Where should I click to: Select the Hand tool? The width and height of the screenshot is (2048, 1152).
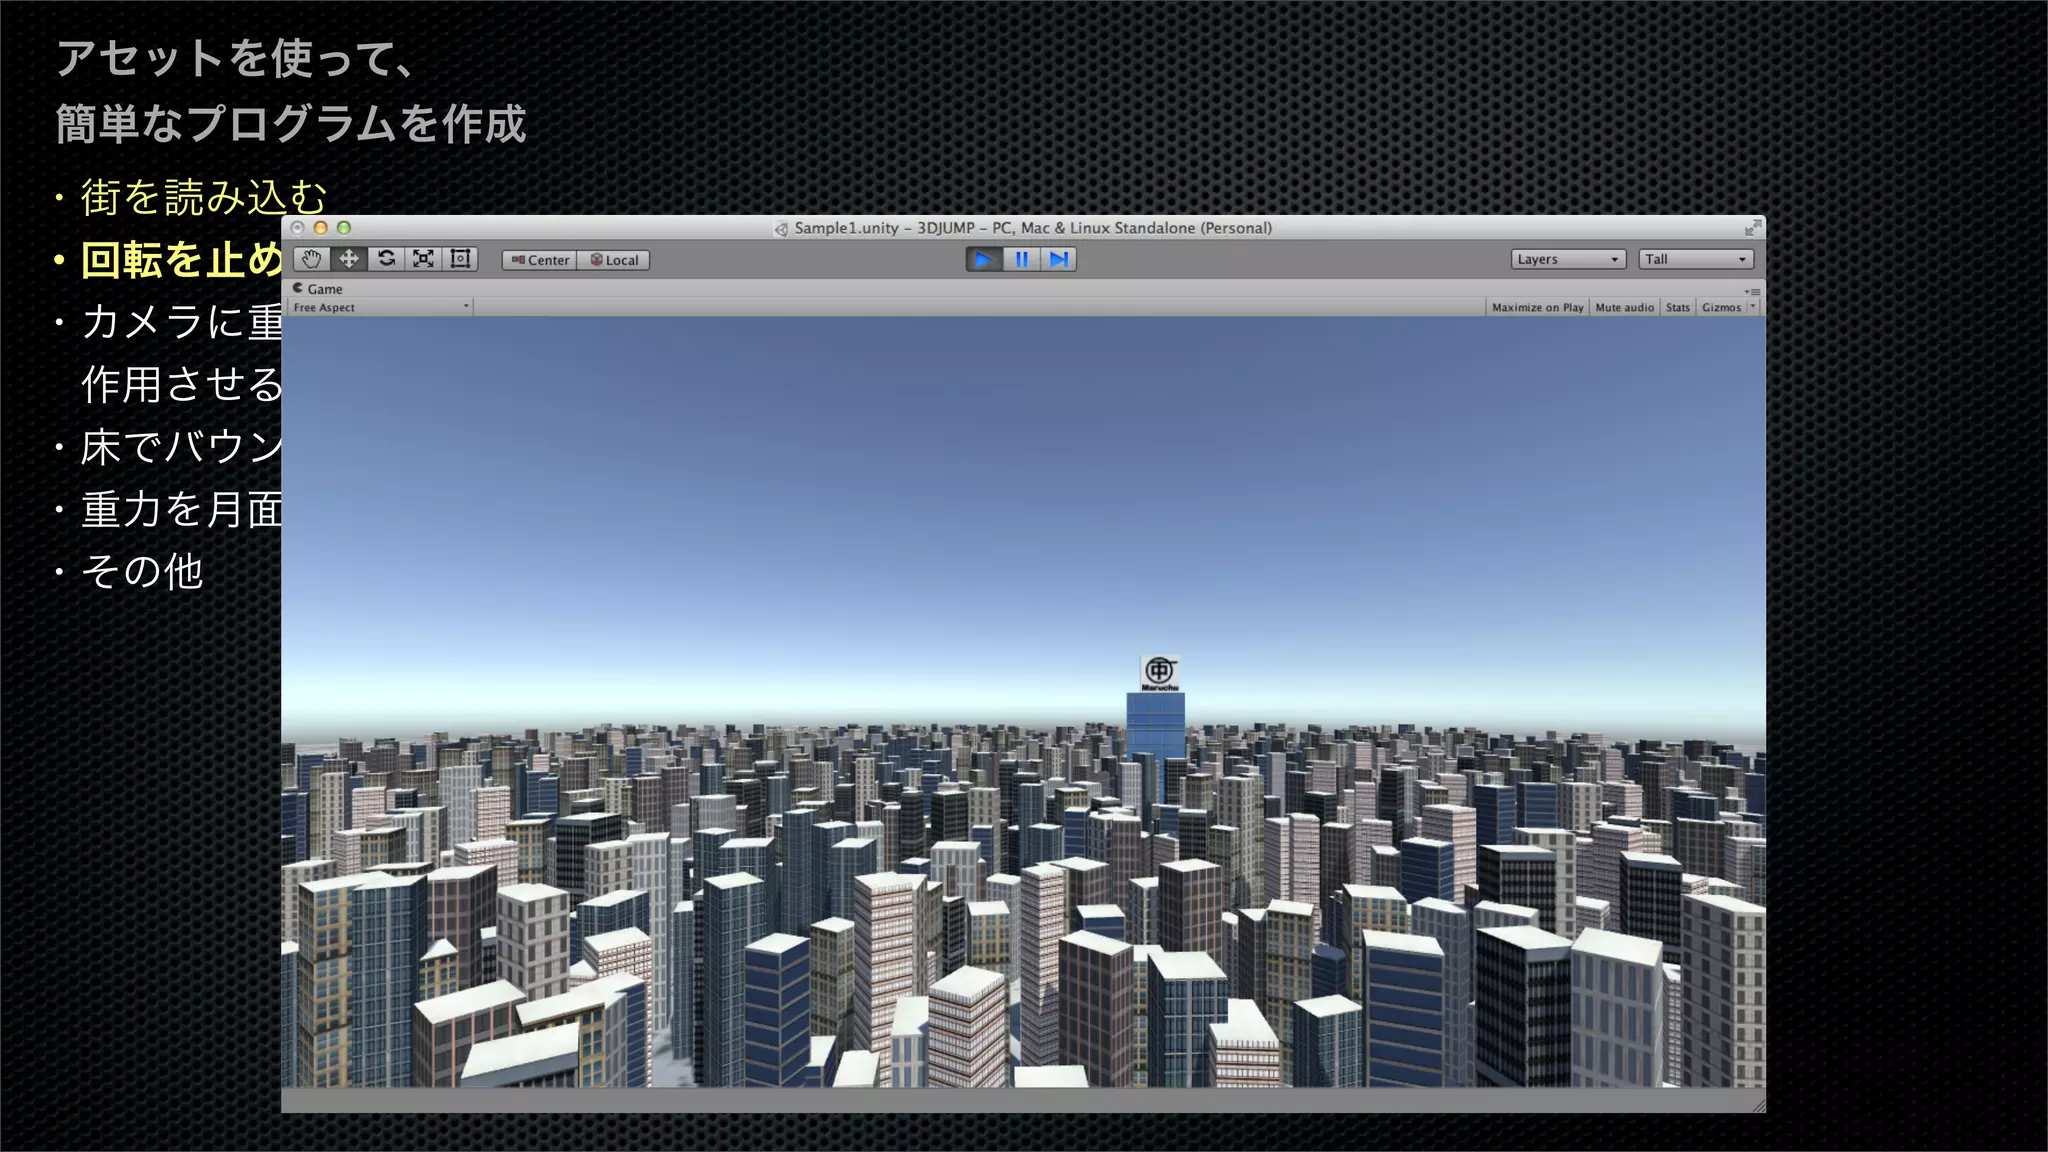312,260
